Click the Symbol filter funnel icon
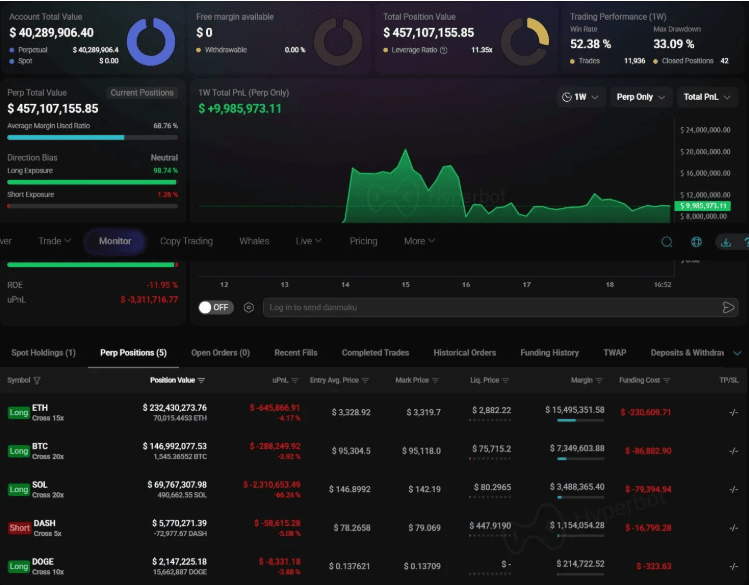This screenshot has width=749, height=585. [x=37, y=381]
